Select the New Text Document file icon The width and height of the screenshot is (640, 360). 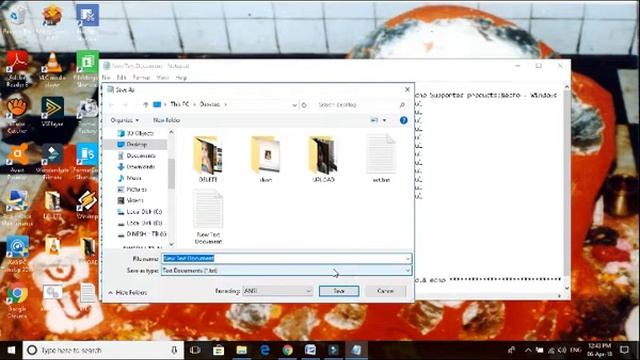click(208, 209)
